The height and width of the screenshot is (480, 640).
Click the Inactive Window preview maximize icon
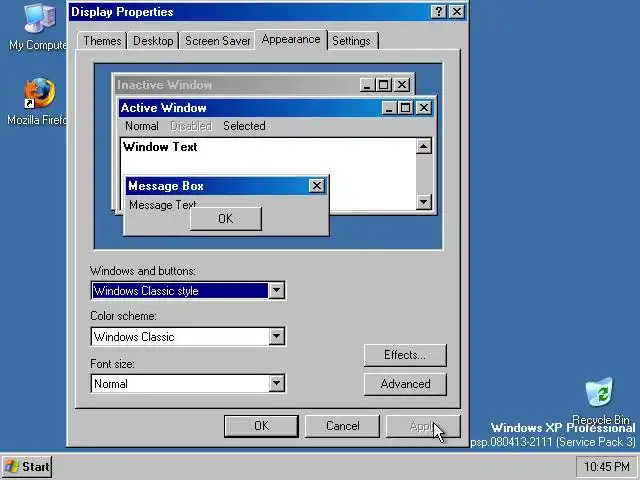[383, 85]
